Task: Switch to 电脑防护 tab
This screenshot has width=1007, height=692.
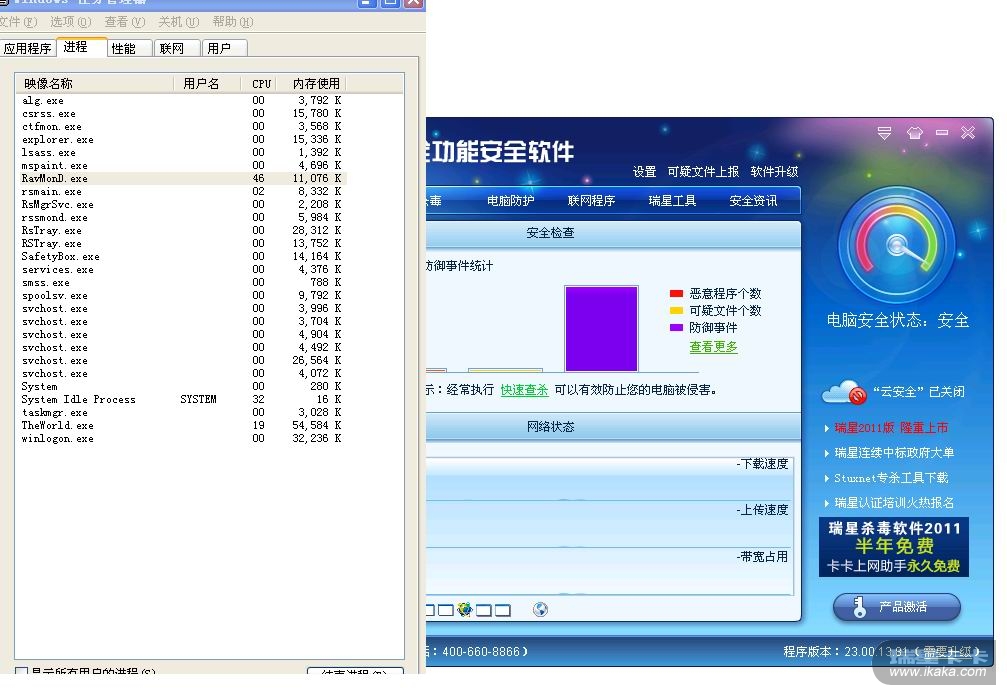Action: pyautogui.click(x=511, y=201)
